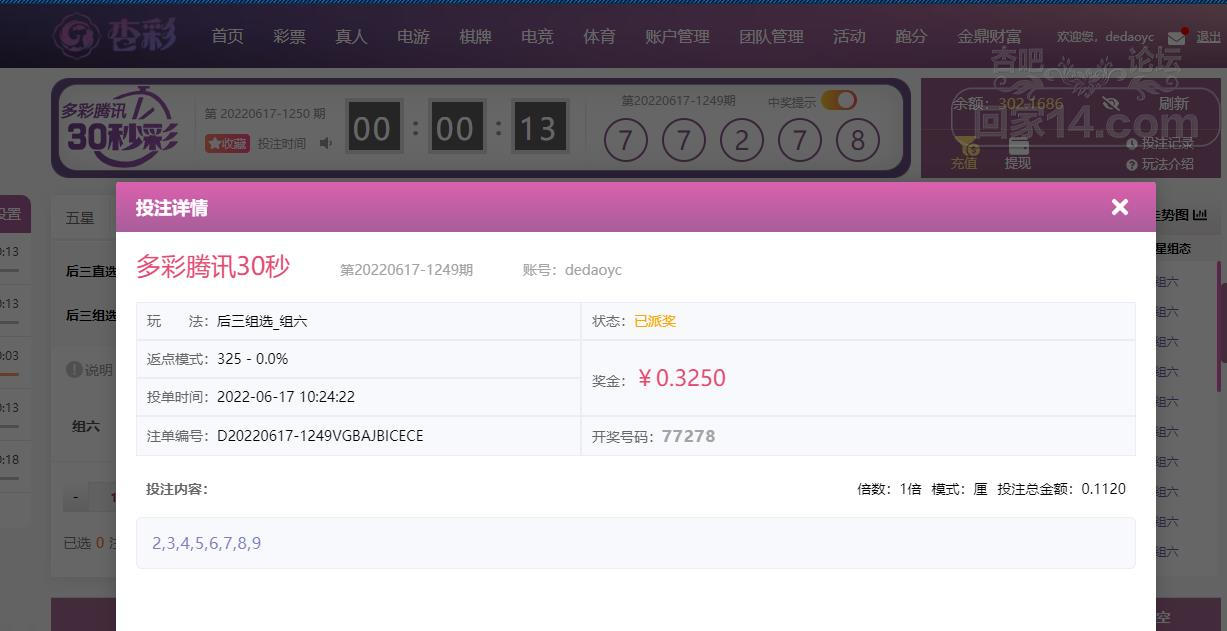Viewport: 1227px width, 631px height.
Task: Open 团队管理 menu
Action: pos(771,36)
